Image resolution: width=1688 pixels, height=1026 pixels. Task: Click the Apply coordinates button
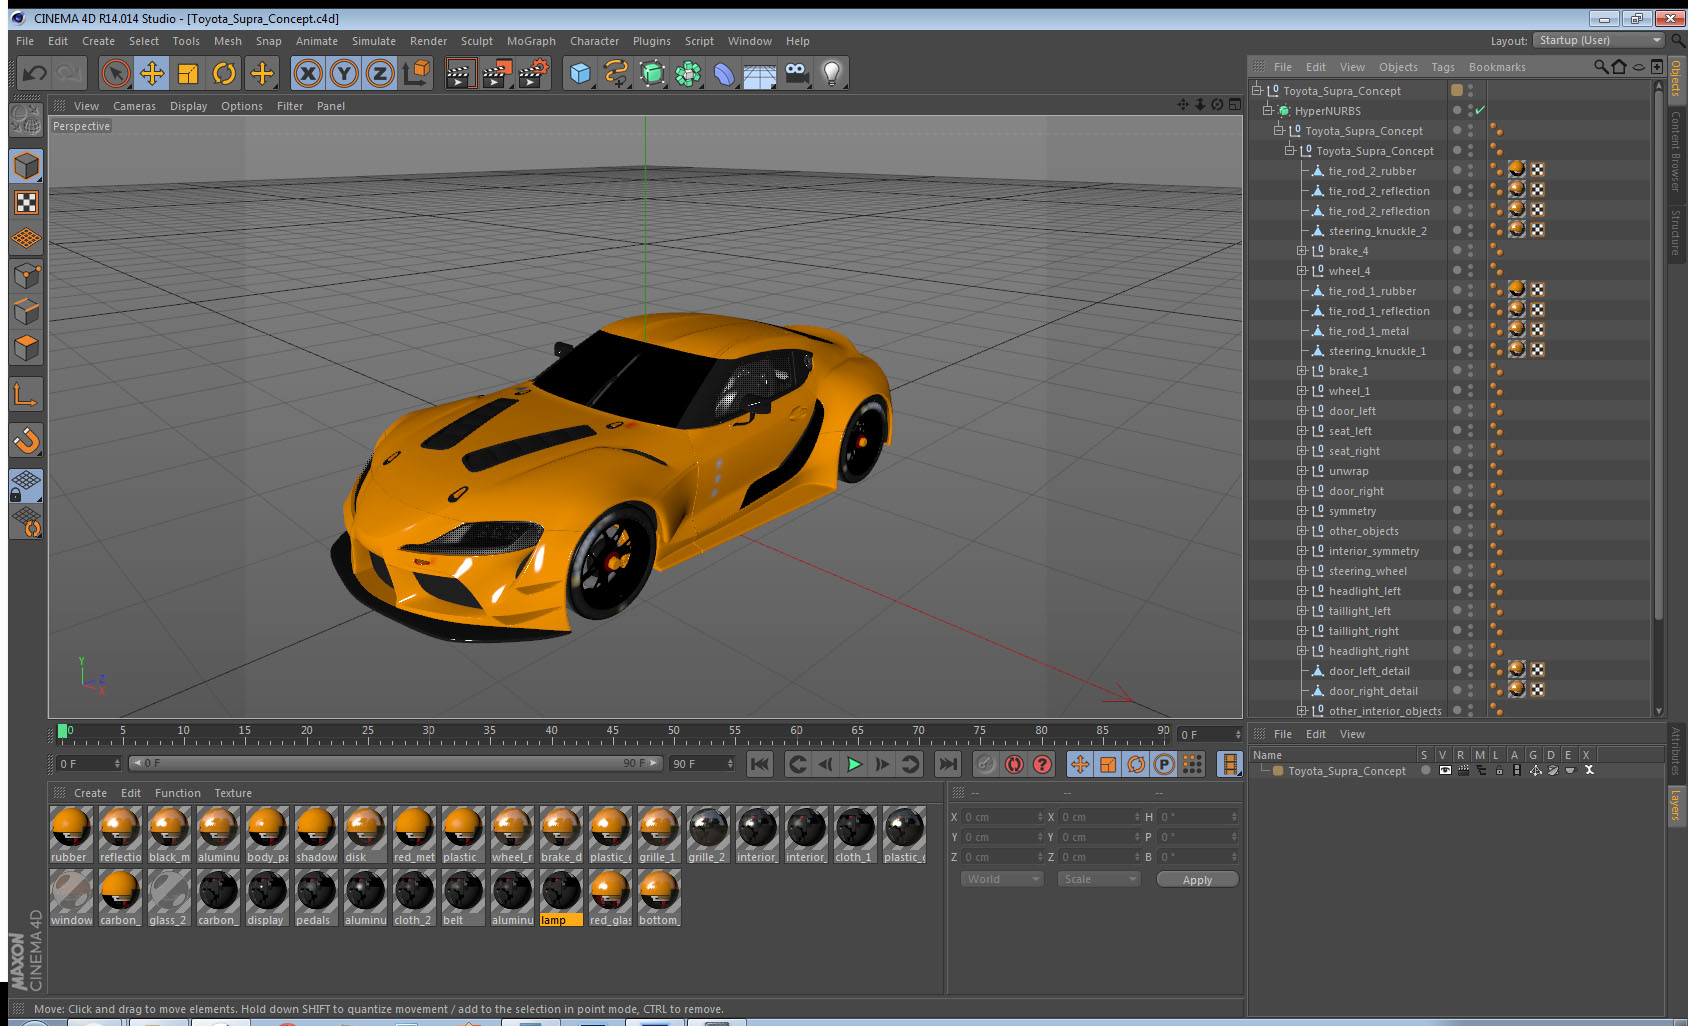pyautogui.click(x=1197, y=880)
